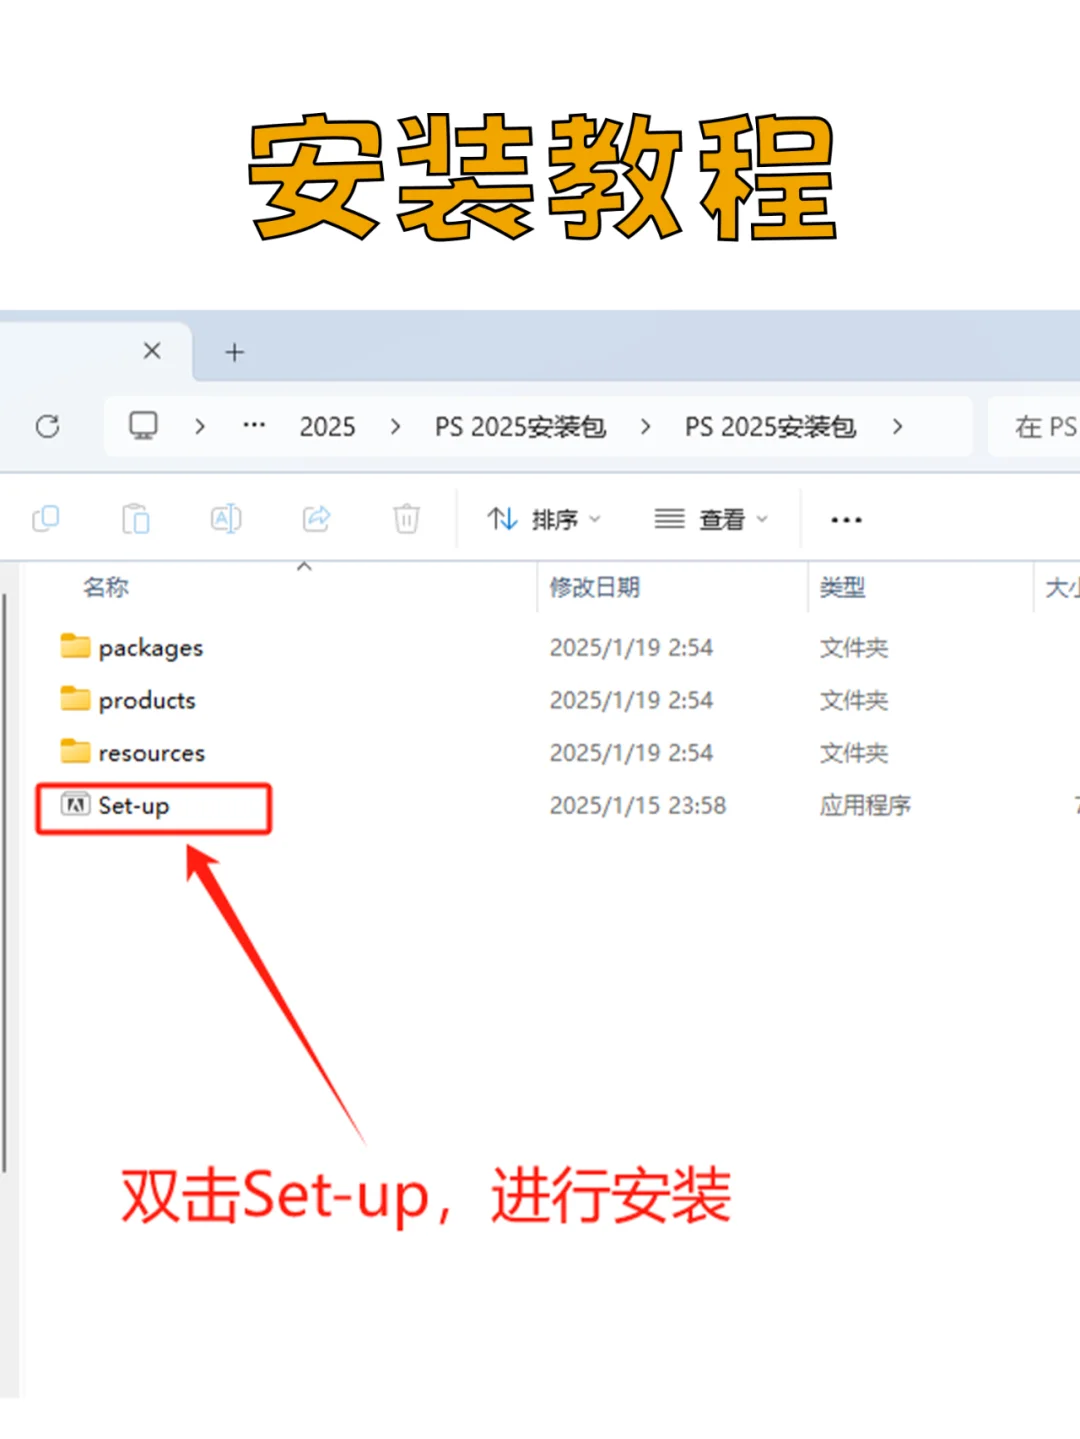The height and width of the screenshot is (1439, 1080).
Task: Select the Copy icon on the toolbar
Action: 46,519
